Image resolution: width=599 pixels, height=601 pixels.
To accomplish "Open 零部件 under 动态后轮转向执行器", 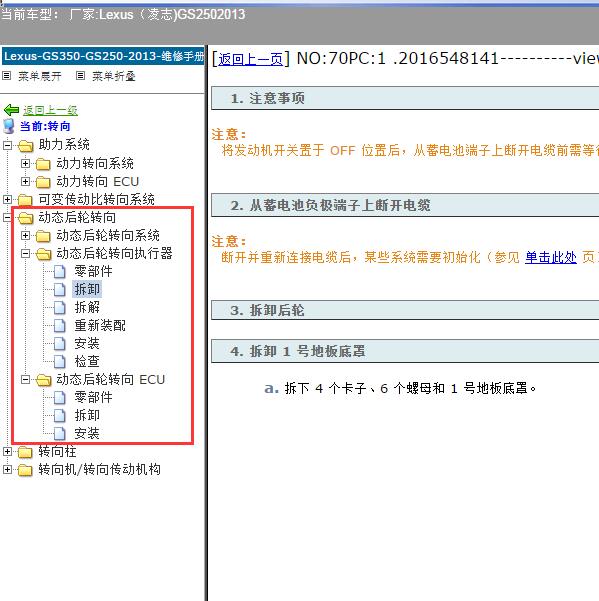I will pos(93,271).
